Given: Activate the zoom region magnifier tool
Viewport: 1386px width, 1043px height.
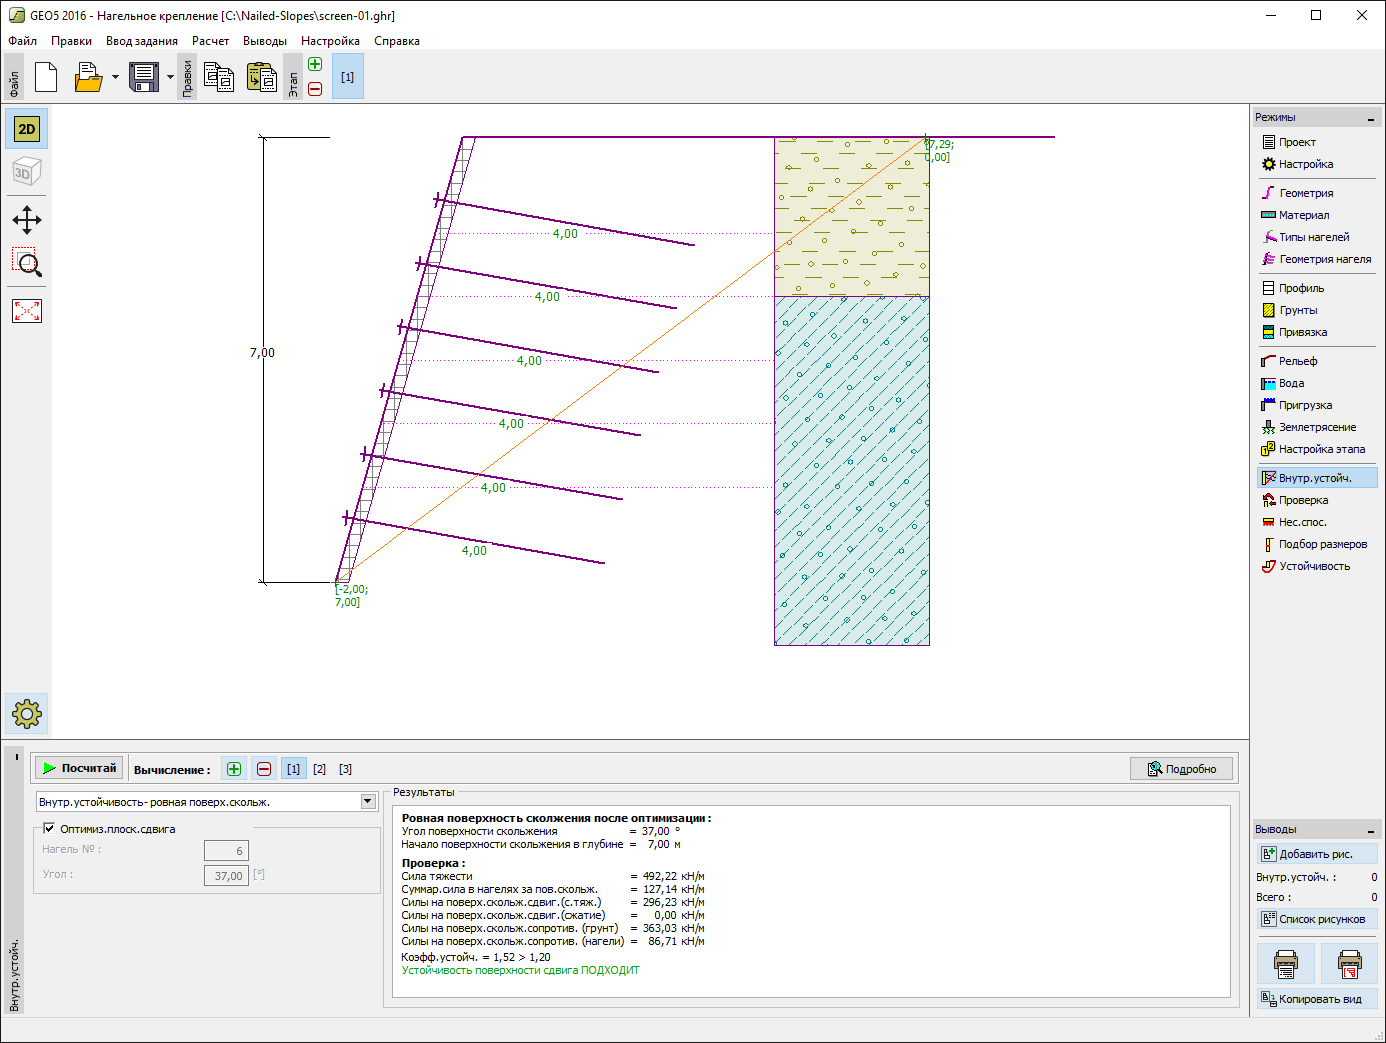Looking at the screenshot, I should click(x=27, y=264).
